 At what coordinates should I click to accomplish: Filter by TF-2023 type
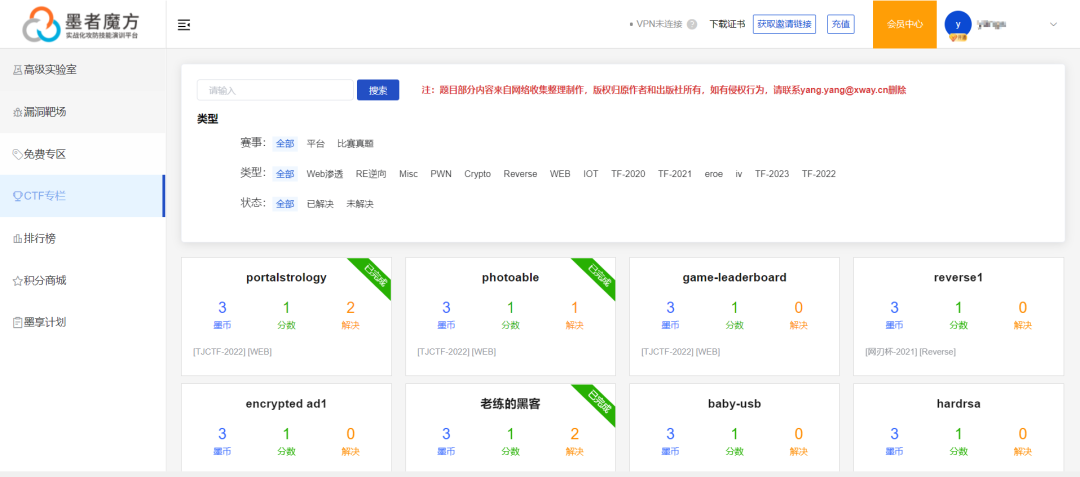tap(772, 174)
